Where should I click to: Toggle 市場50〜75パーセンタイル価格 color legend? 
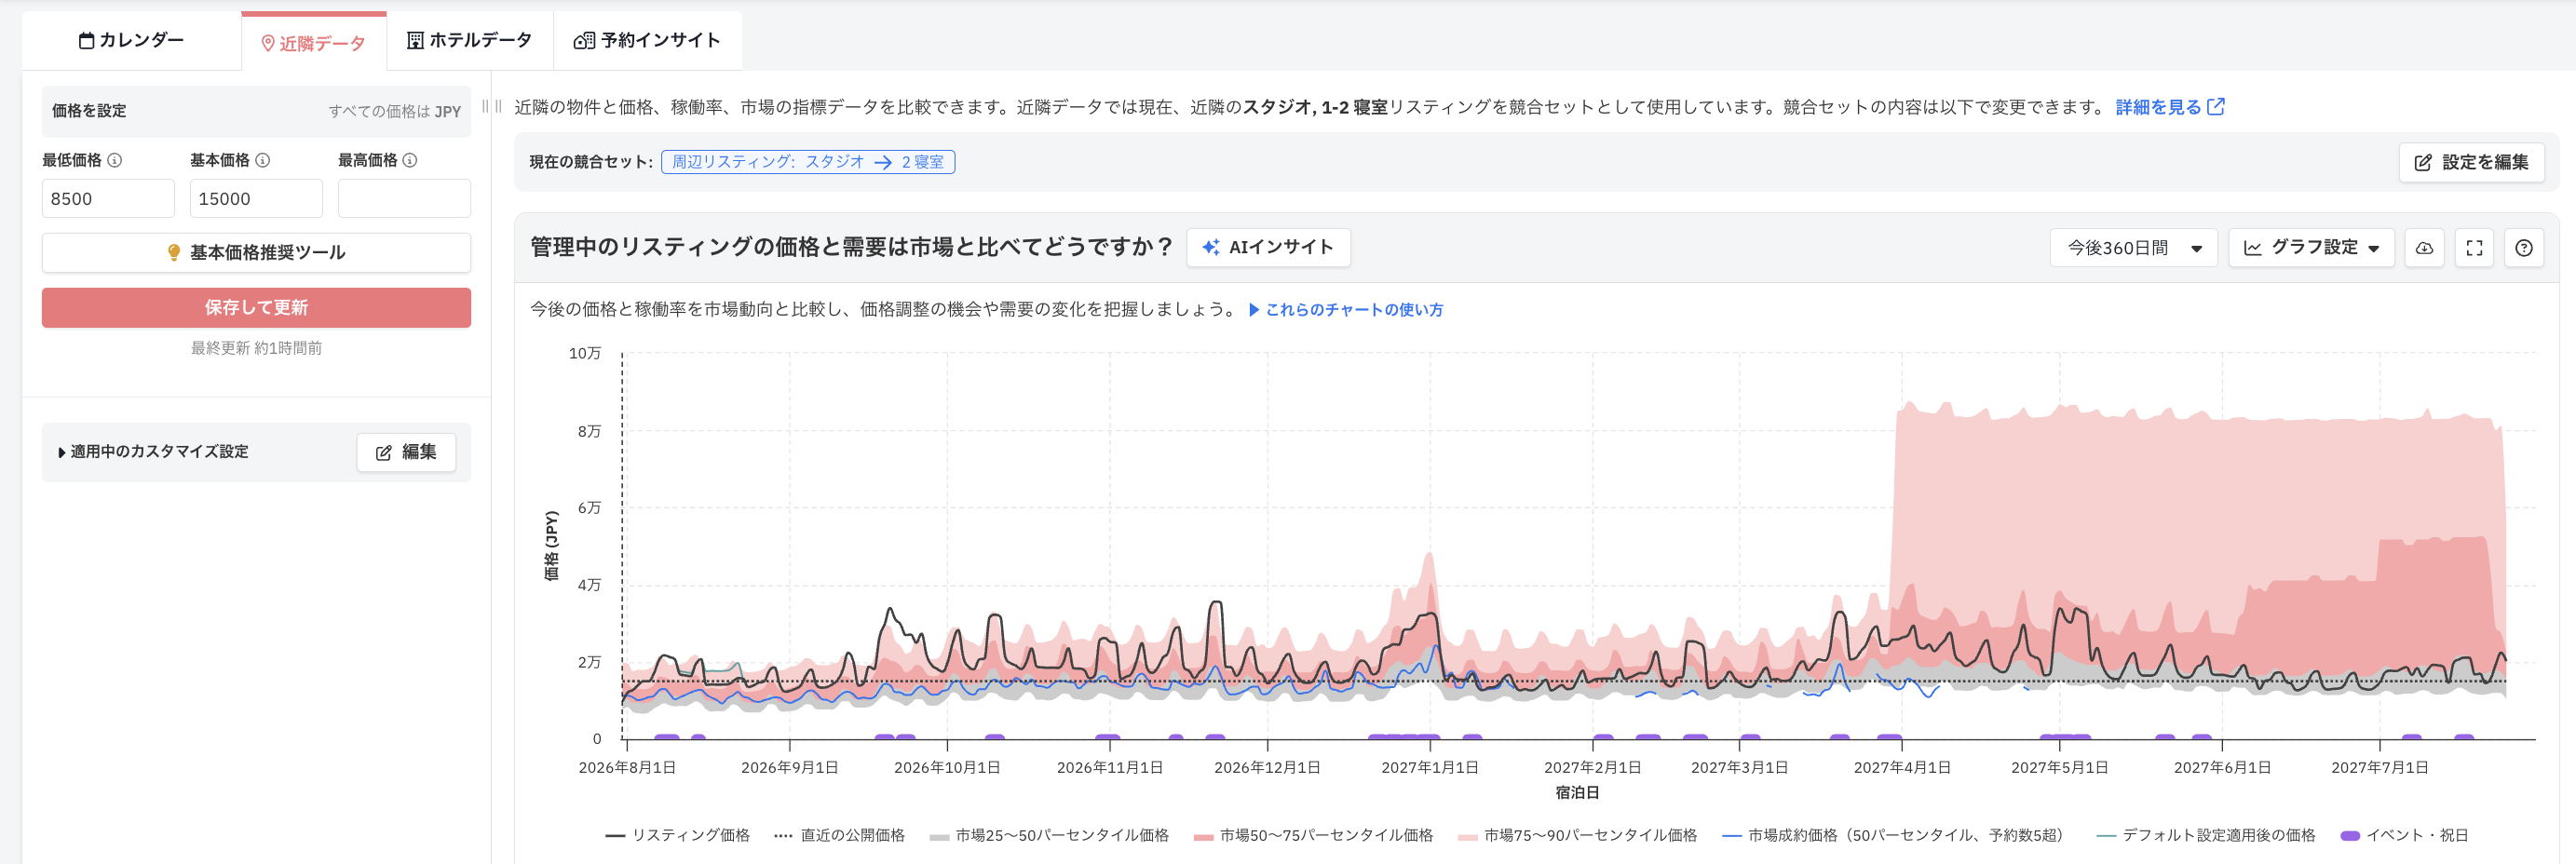pyautogui.click(x=1313, y=835)
